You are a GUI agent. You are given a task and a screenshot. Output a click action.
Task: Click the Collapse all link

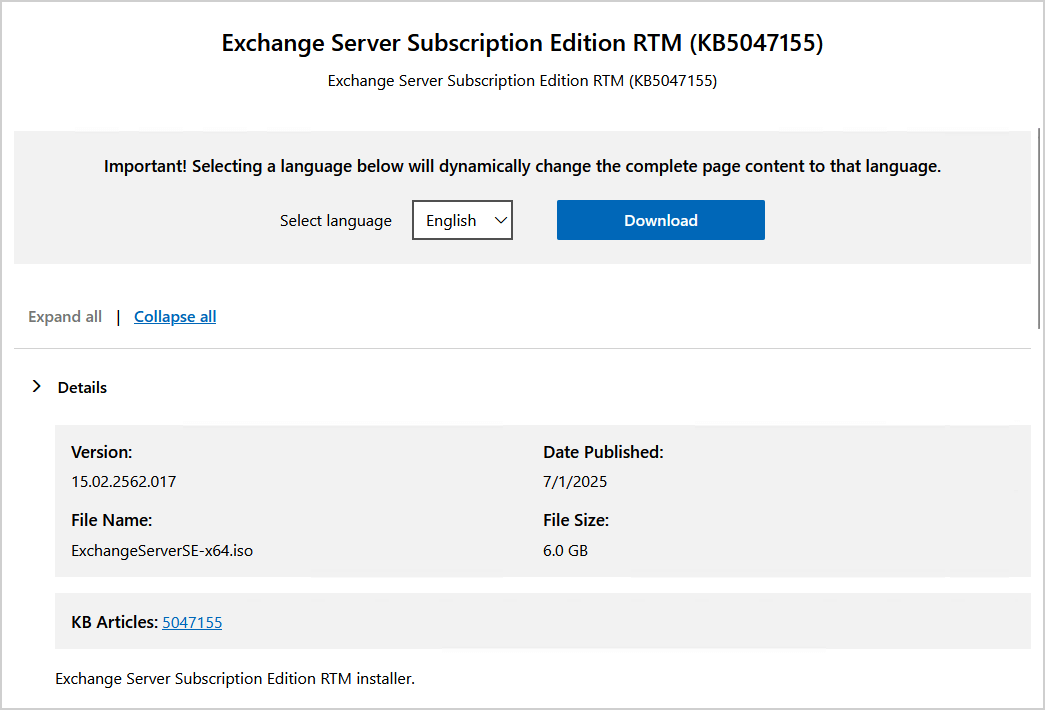pyautogui.click(x=174, y=316)
